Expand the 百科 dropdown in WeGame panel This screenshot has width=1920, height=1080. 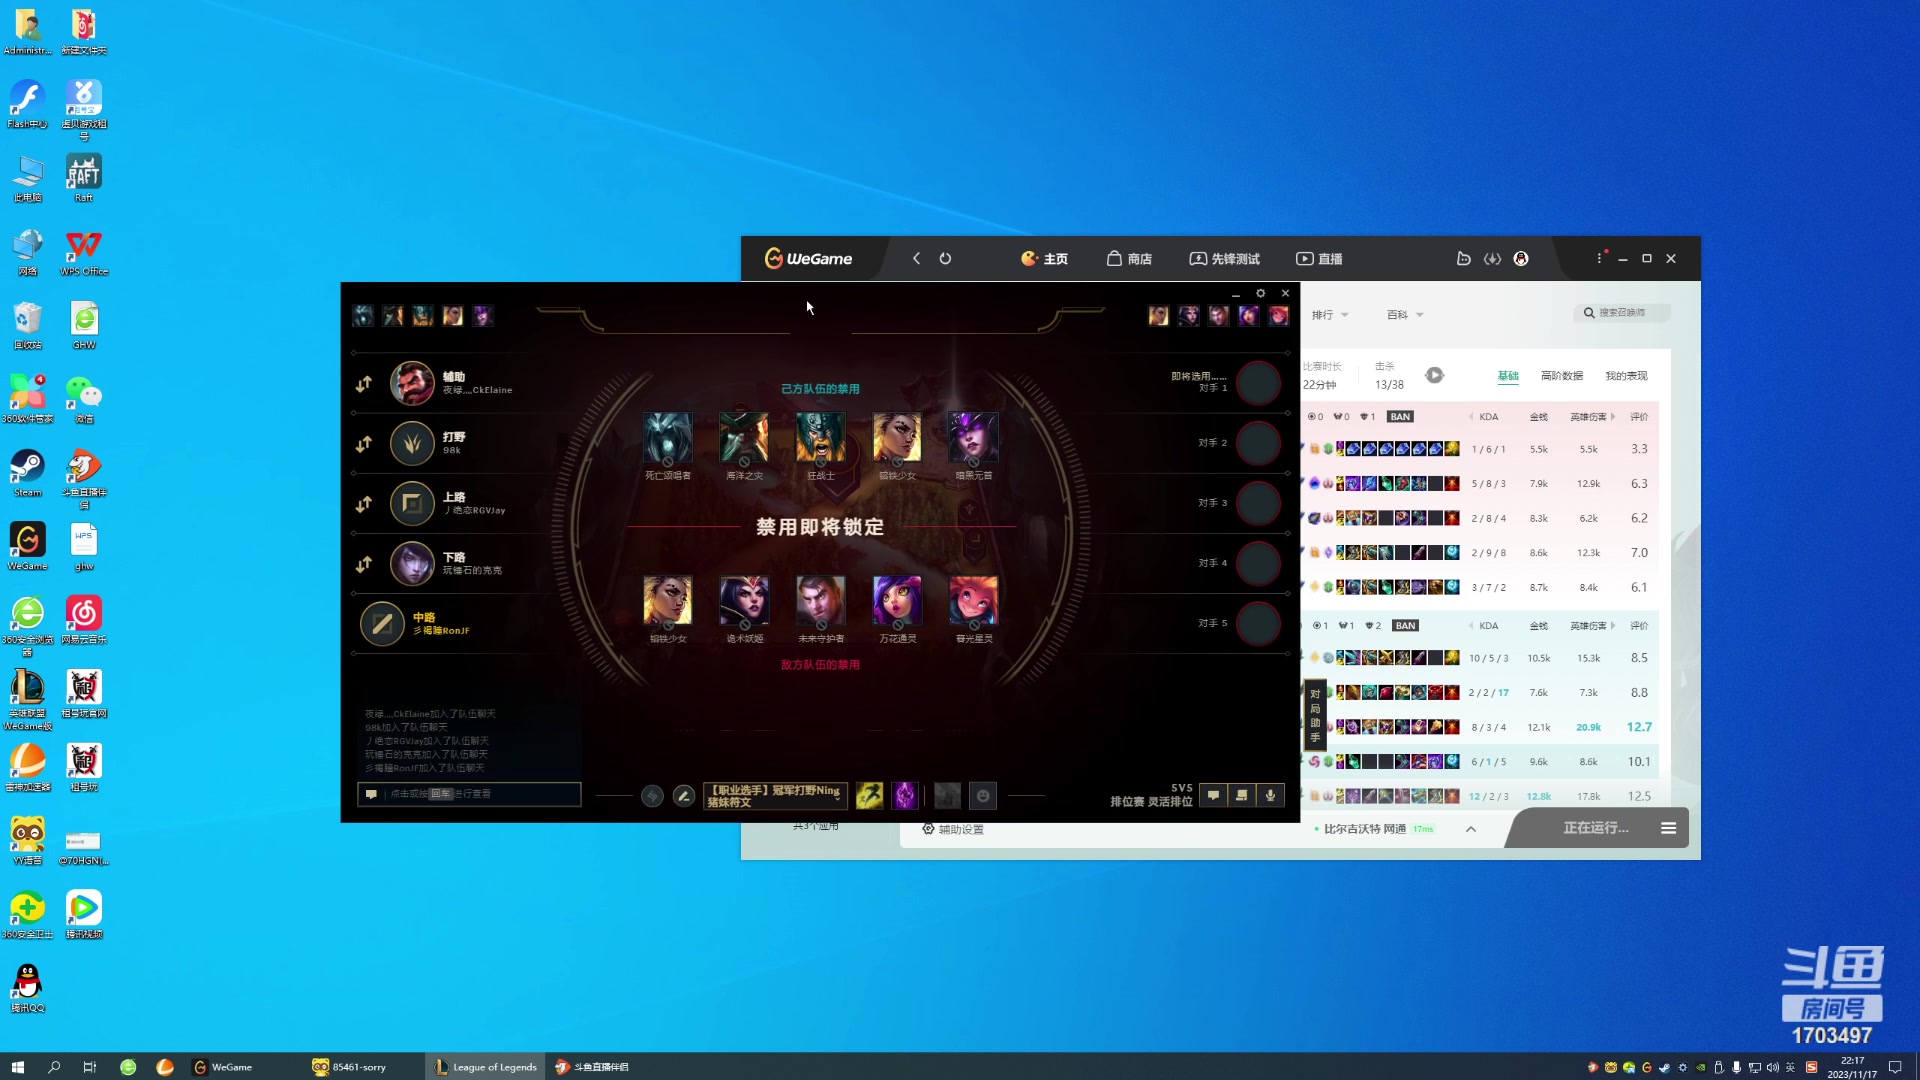coord(1403,314)
